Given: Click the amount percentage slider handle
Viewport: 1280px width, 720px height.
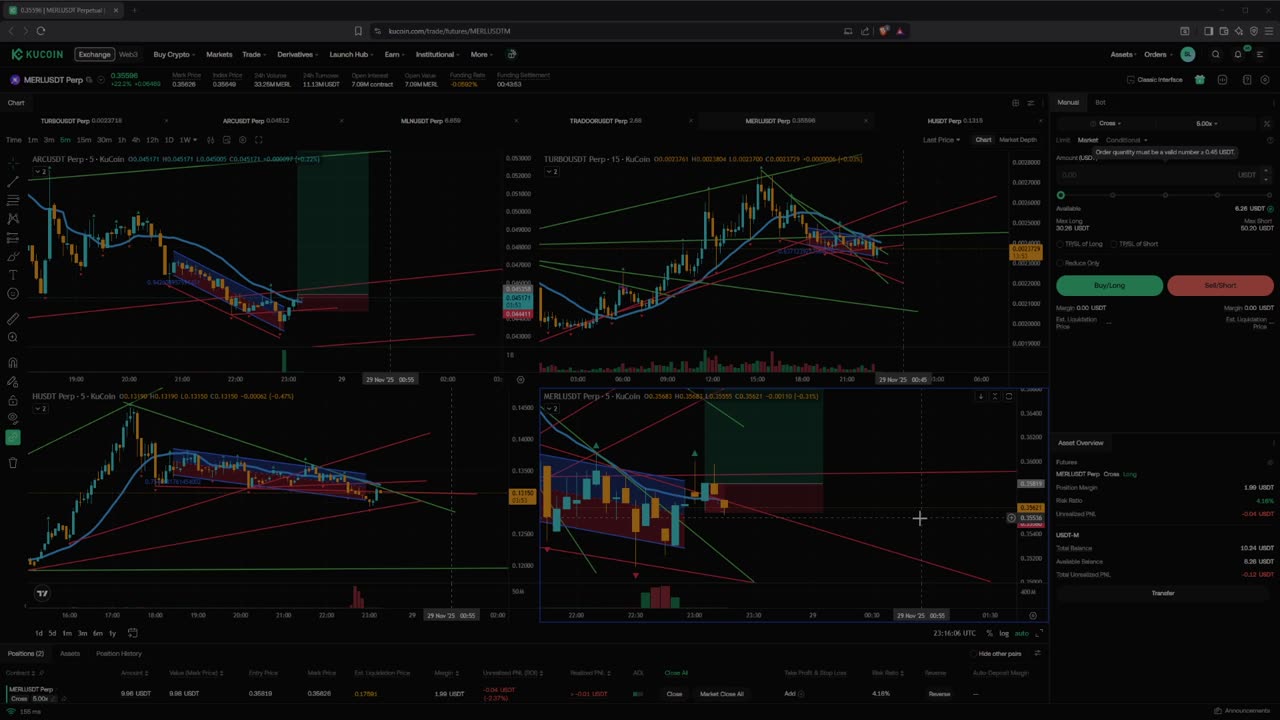Looking at the screenshot, I should [1061, 195].
